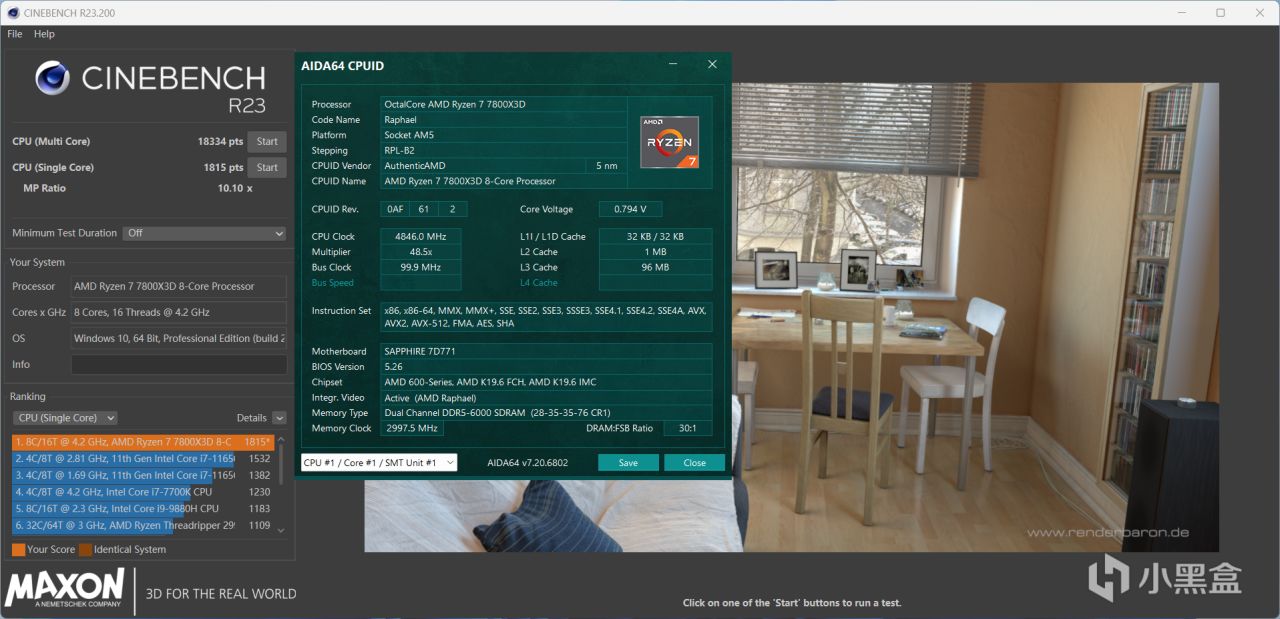Click the RPL-B2 stepping value
1280x619 pixels.
click(504, 150)
